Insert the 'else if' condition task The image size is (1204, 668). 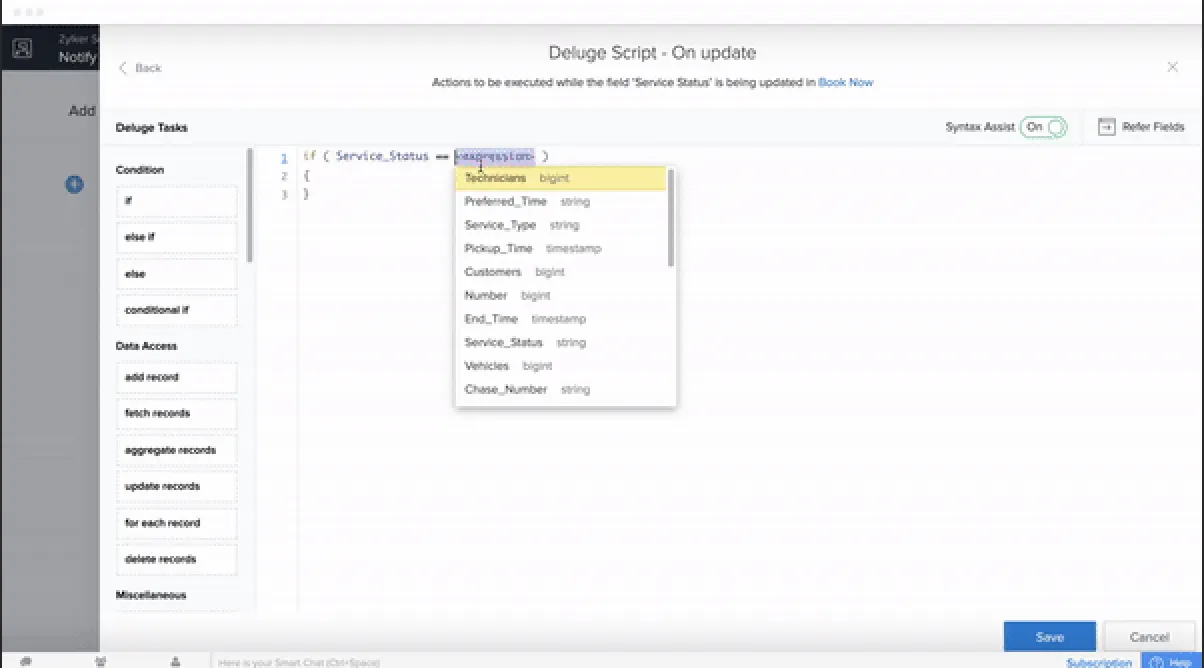(x=177, y=237)
